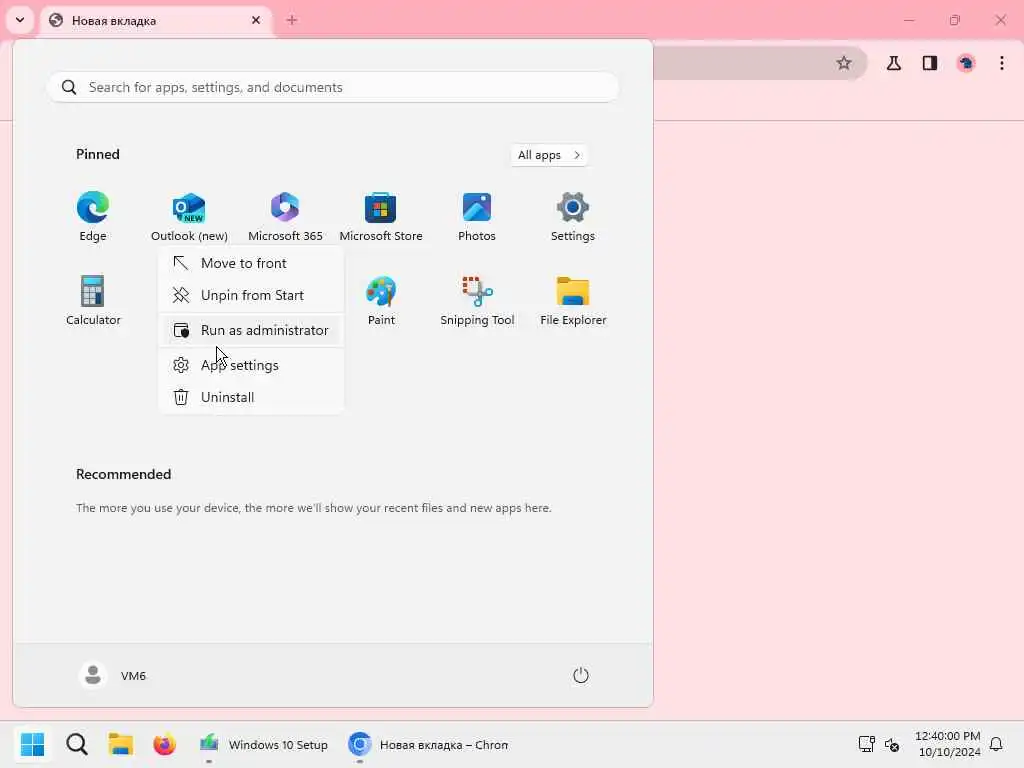Launch Calculator from the Start menu

pyautogui.click(x=93, y=300)
